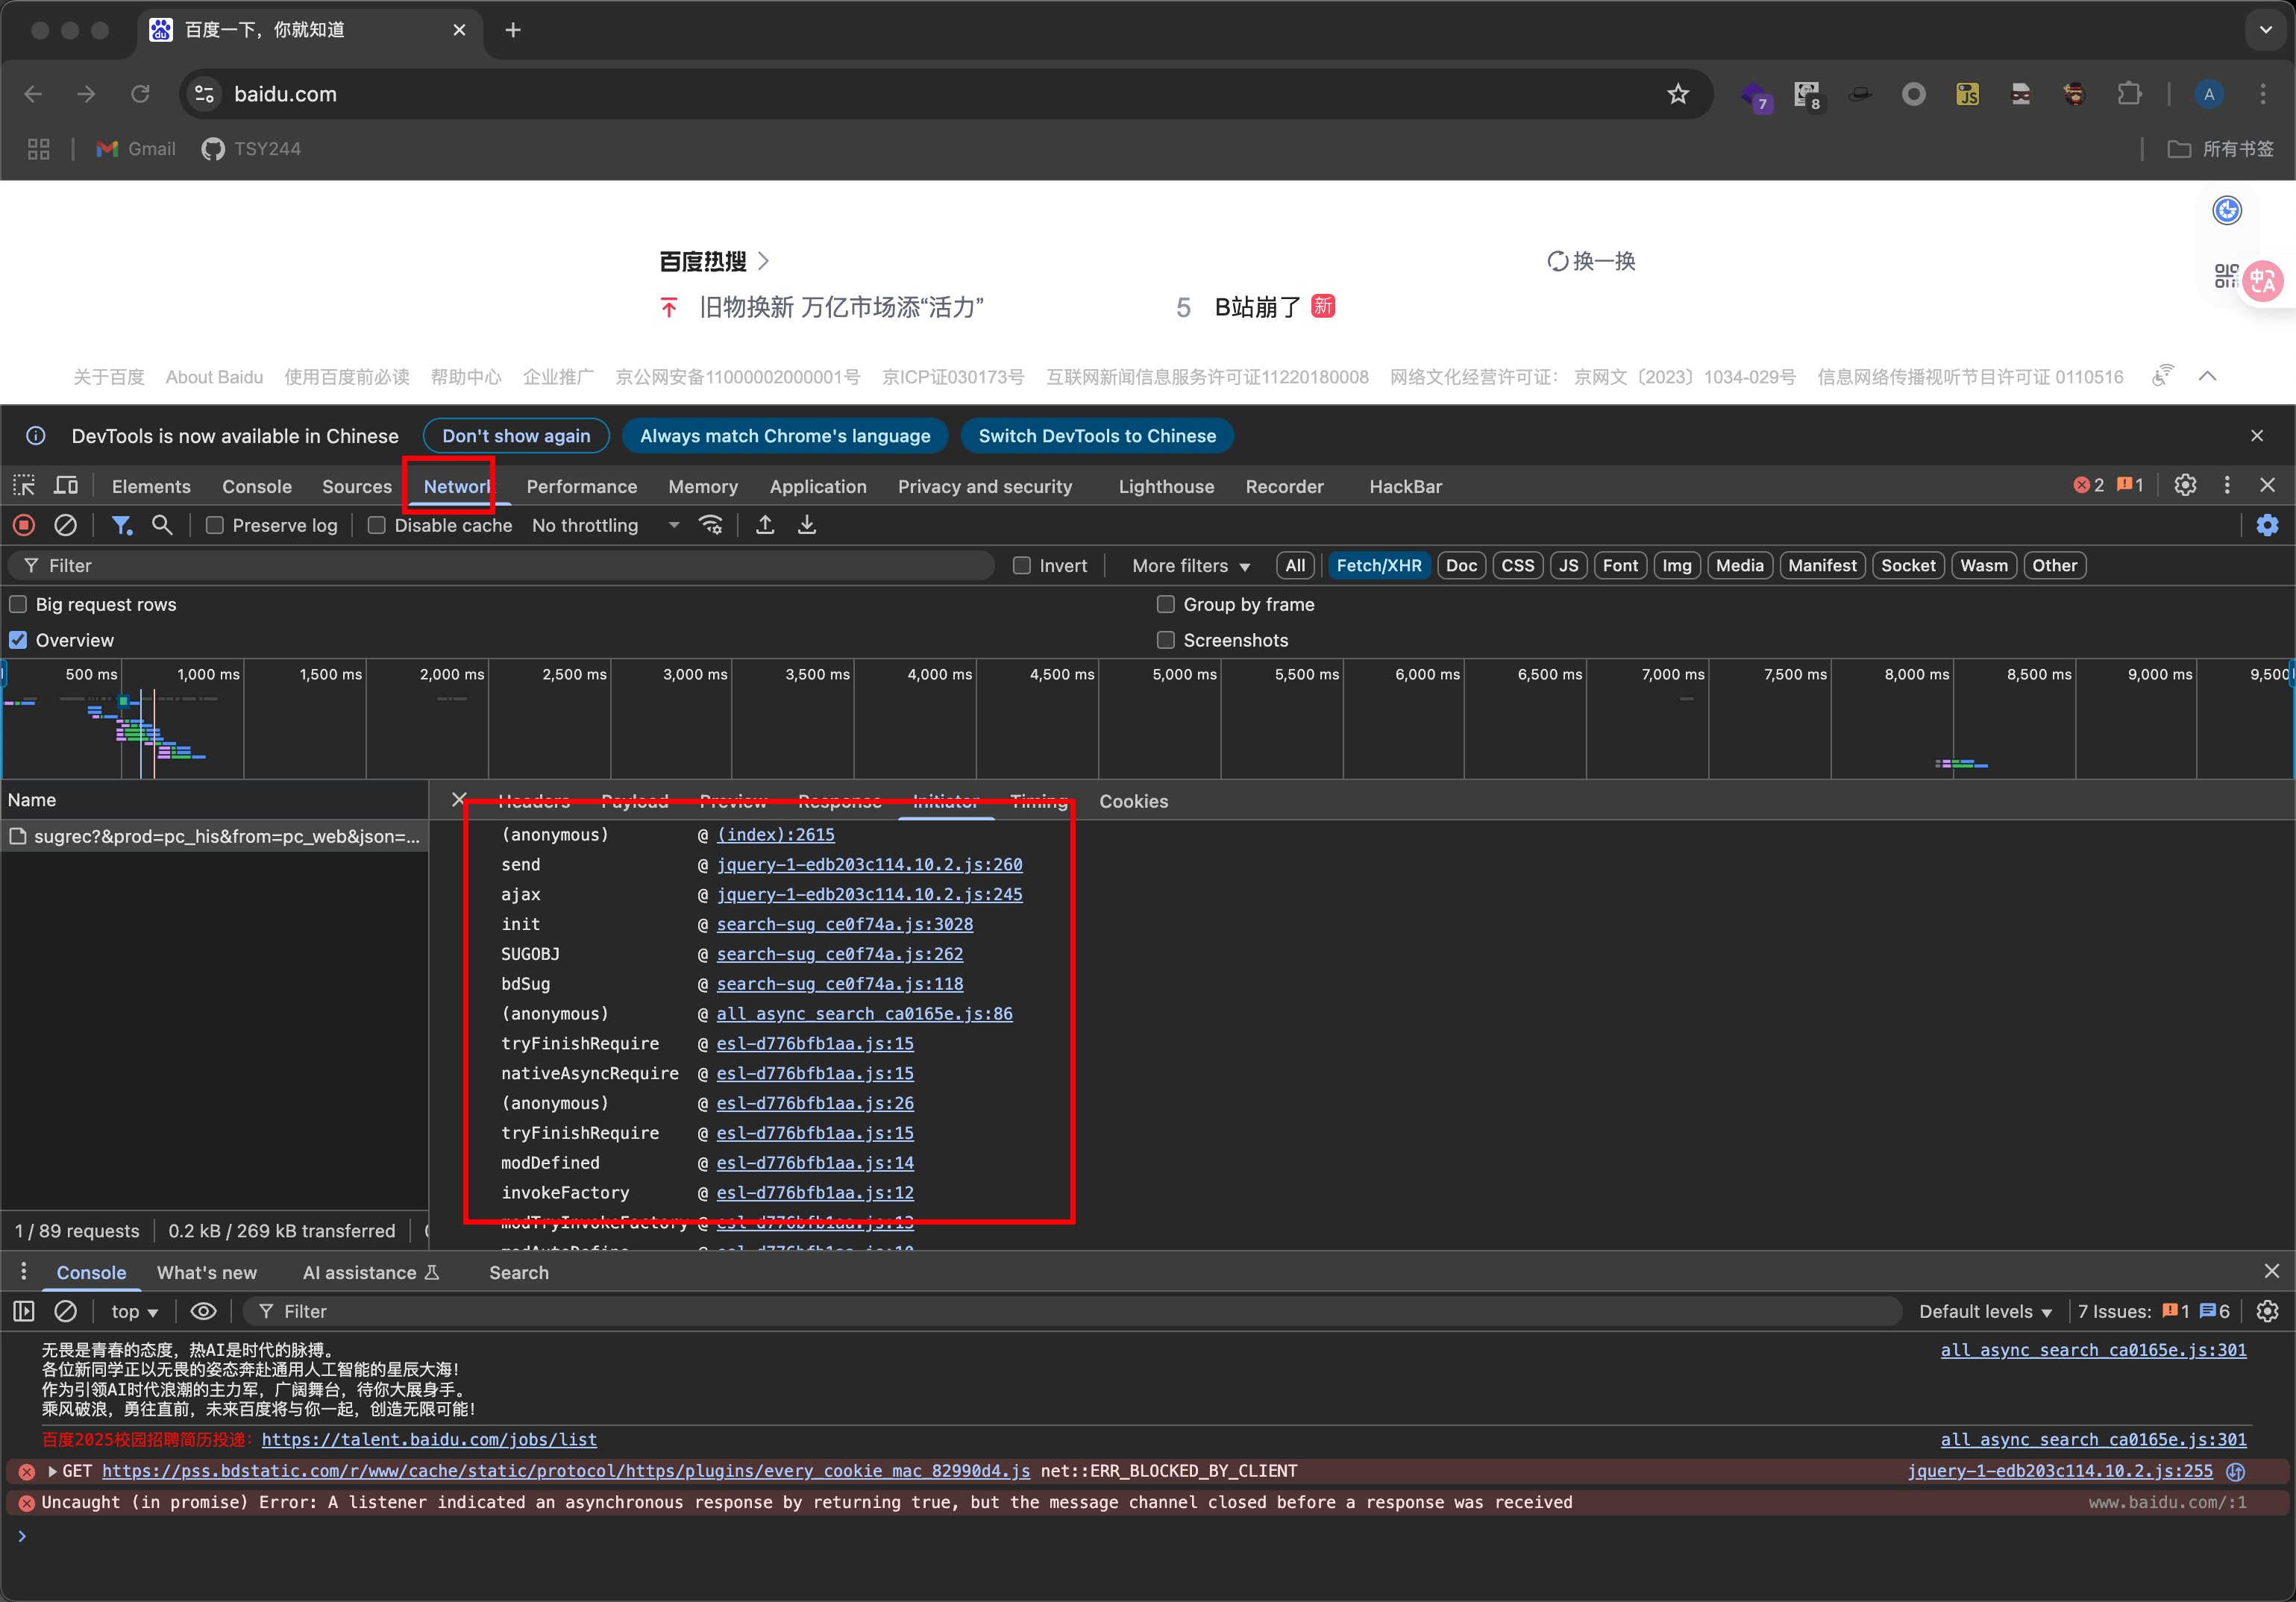Screen dimensions: 2296x1602
Task: Enable the Preserve log checkbox
Action: 215,525
